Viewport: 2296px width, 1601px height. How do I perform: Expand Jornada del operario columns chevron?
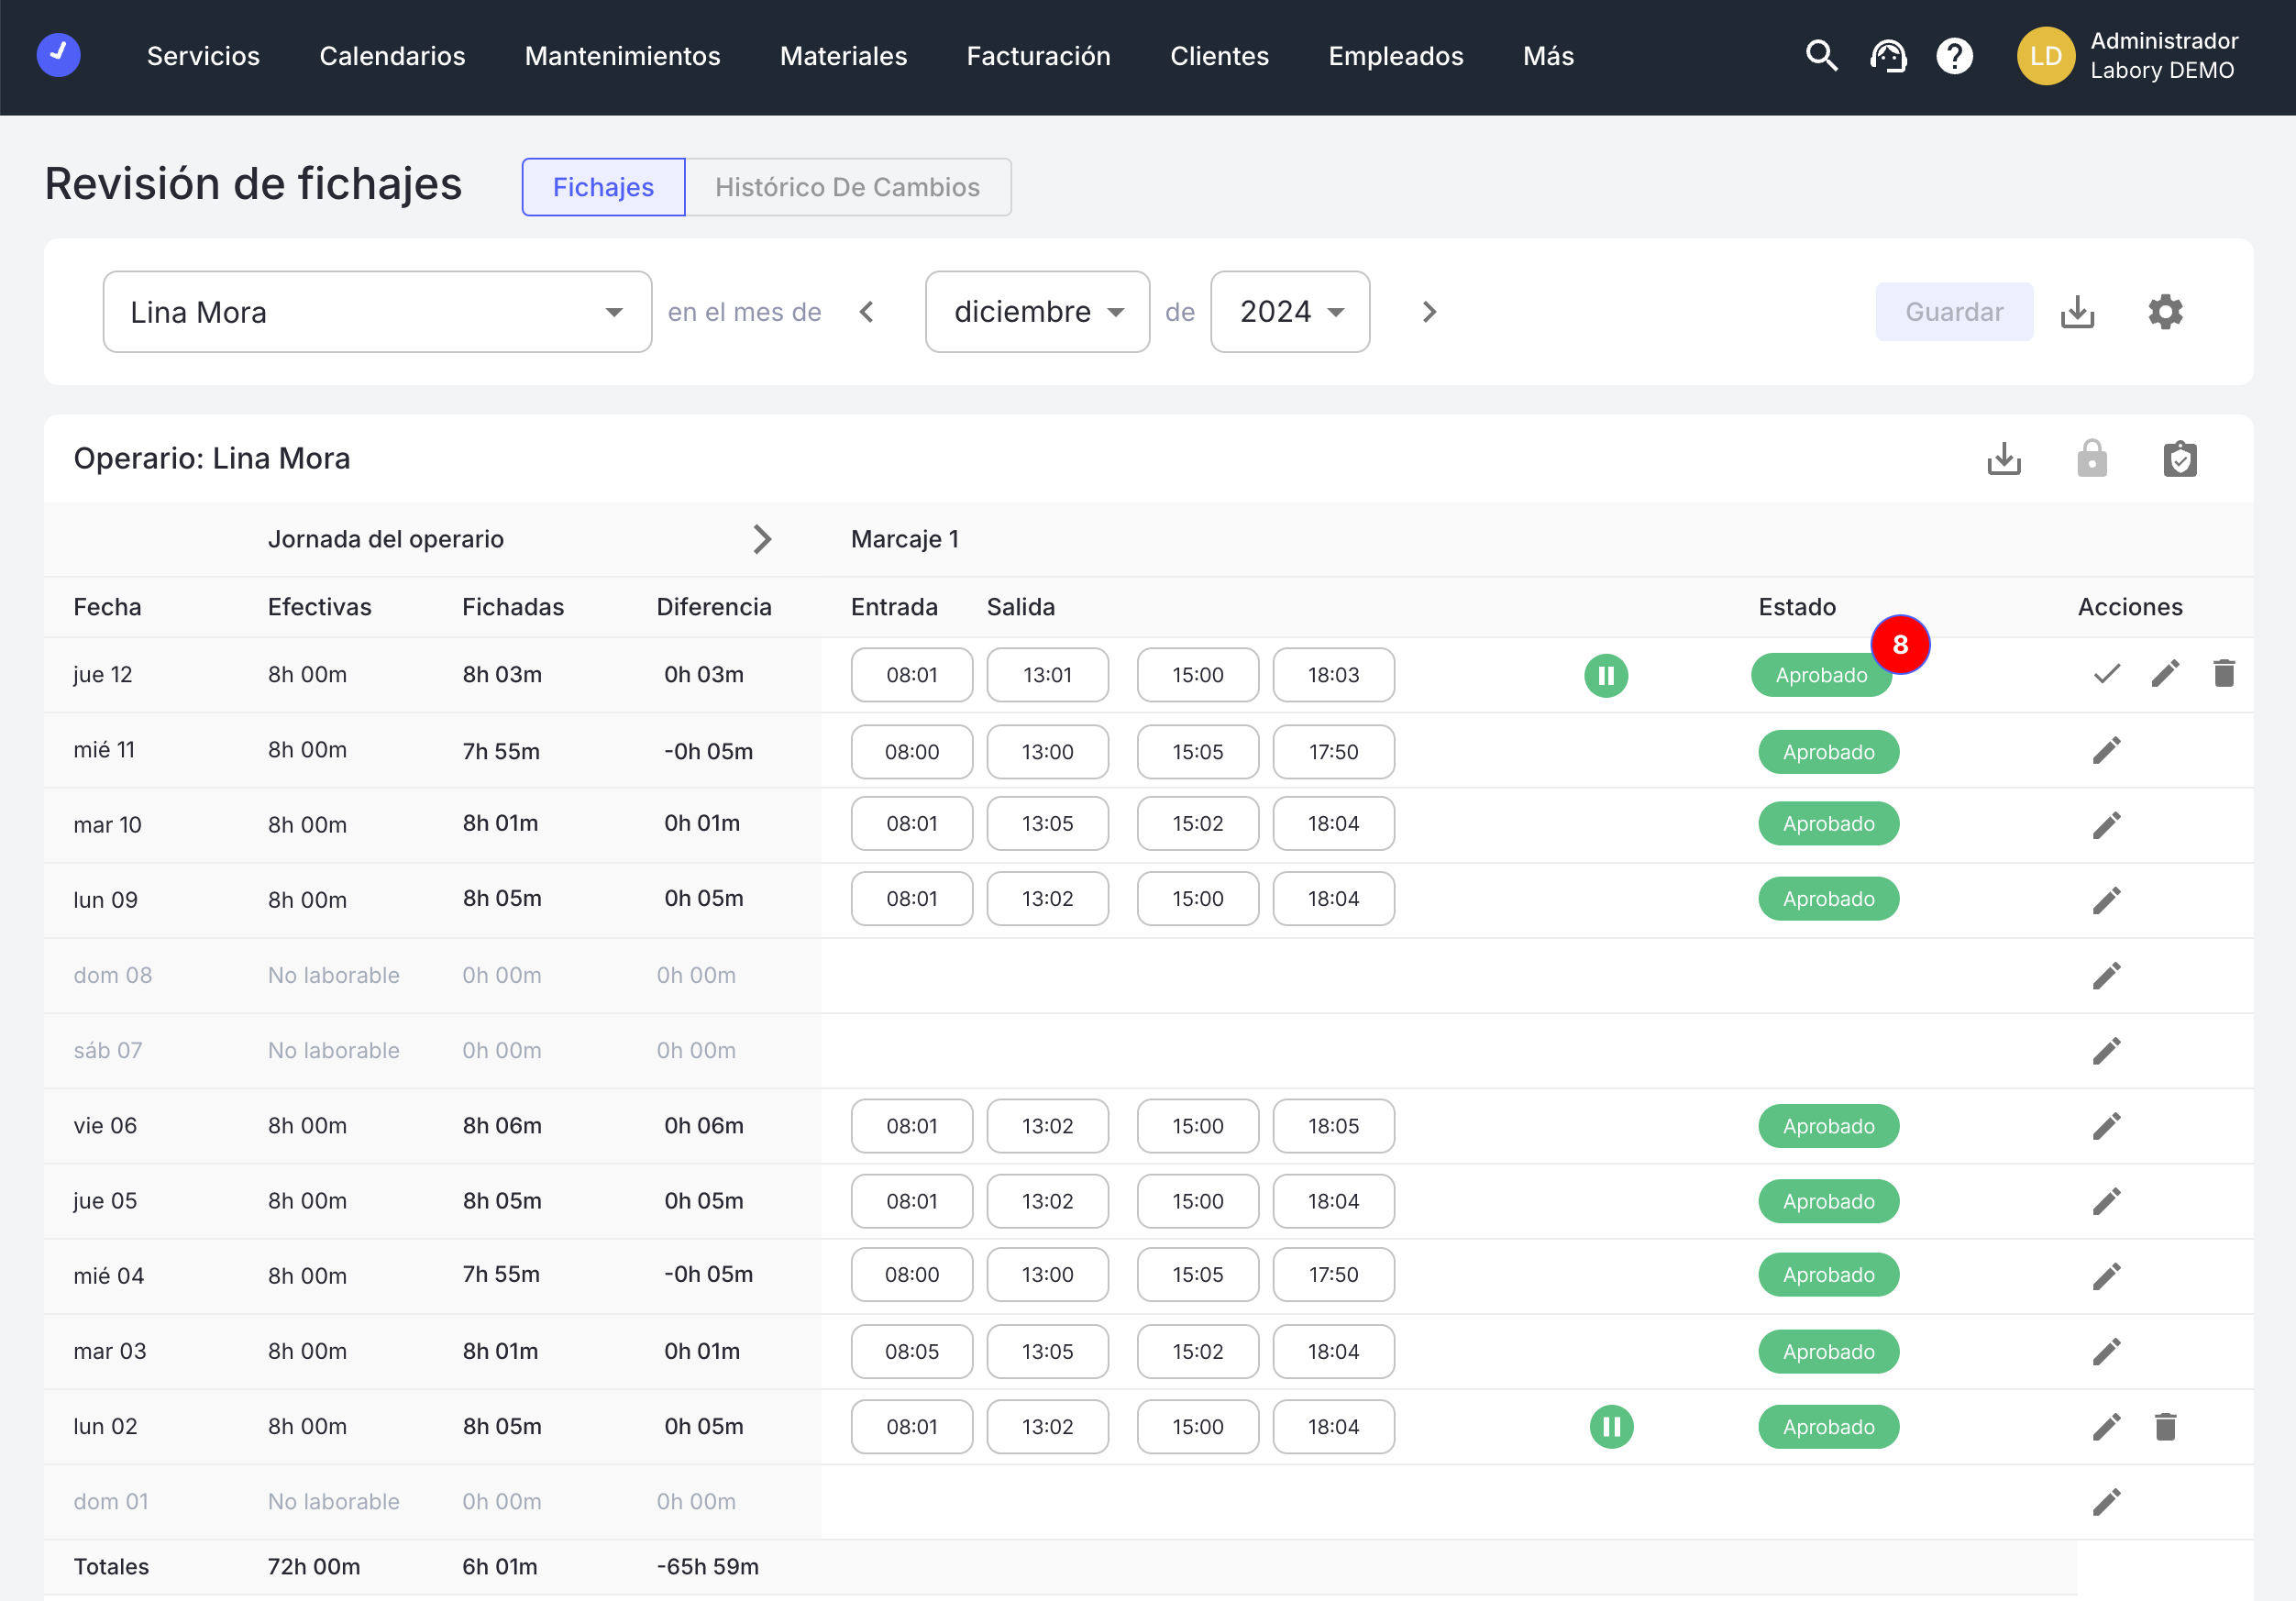click(x=762, y=539)
